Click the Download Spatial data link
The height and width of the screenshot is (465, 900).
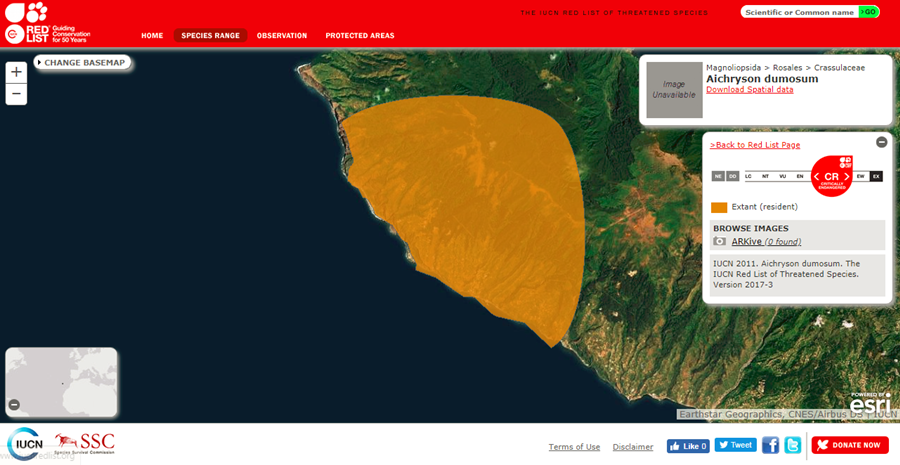749,90
